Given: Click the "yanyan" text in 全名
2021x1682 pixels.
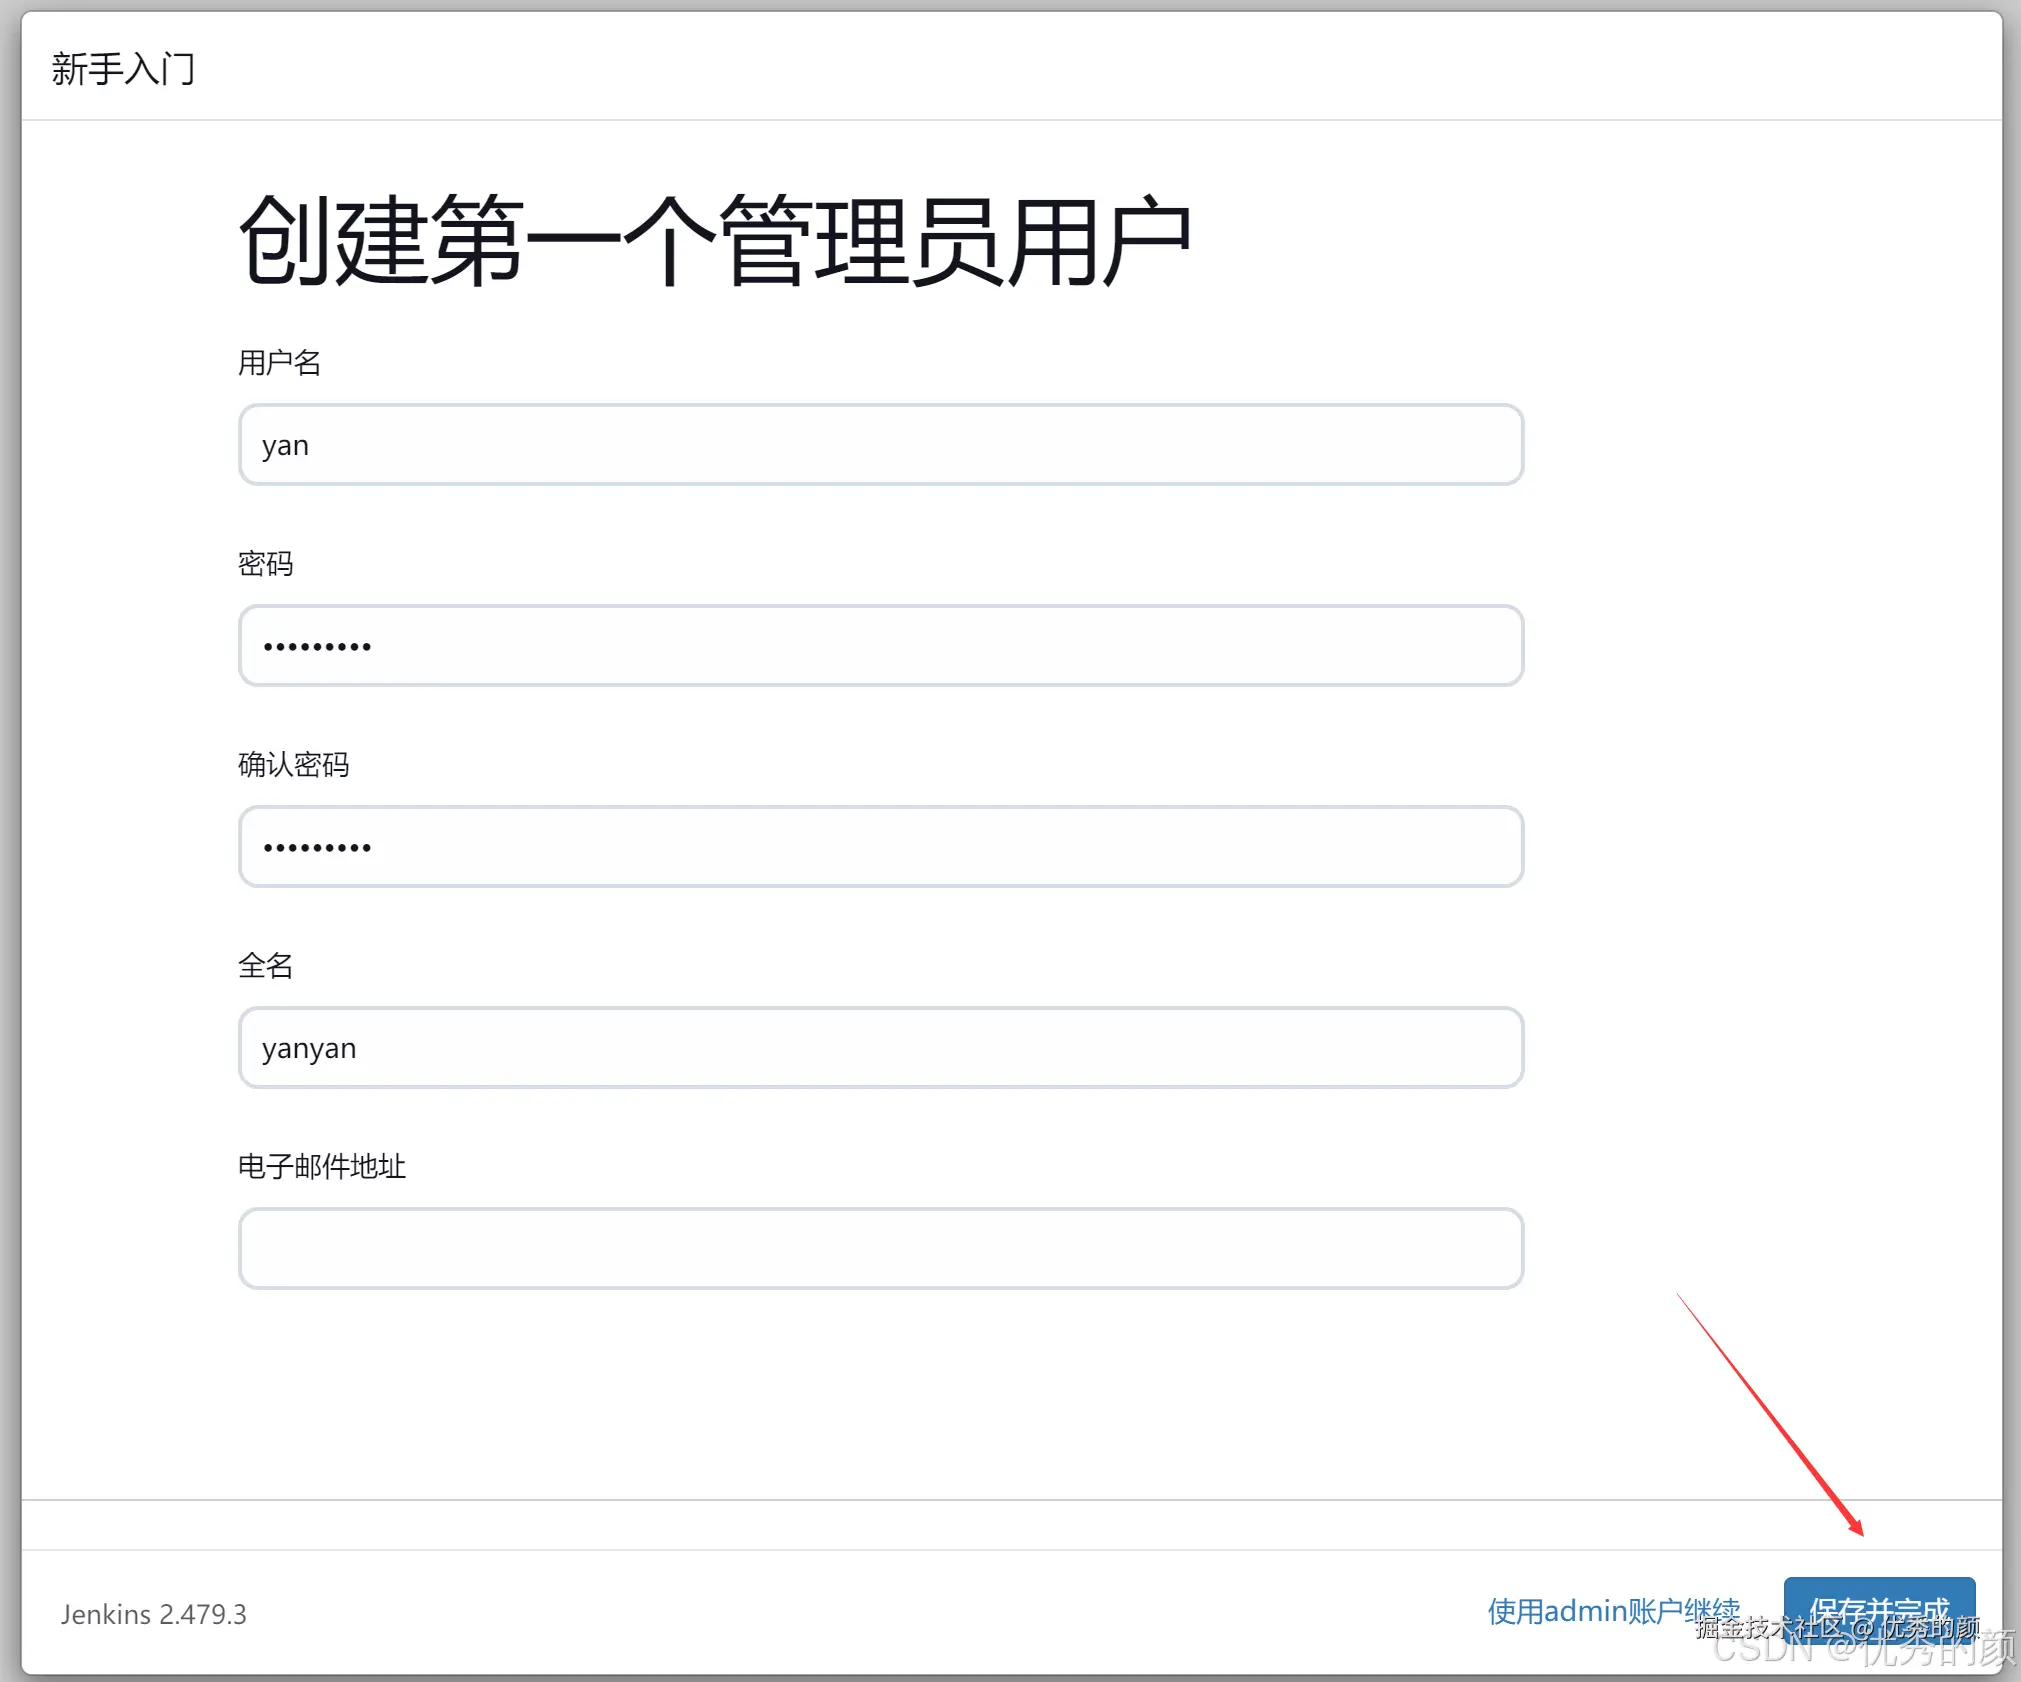Looking at the screenshot, I should [x=310, y=1048].
